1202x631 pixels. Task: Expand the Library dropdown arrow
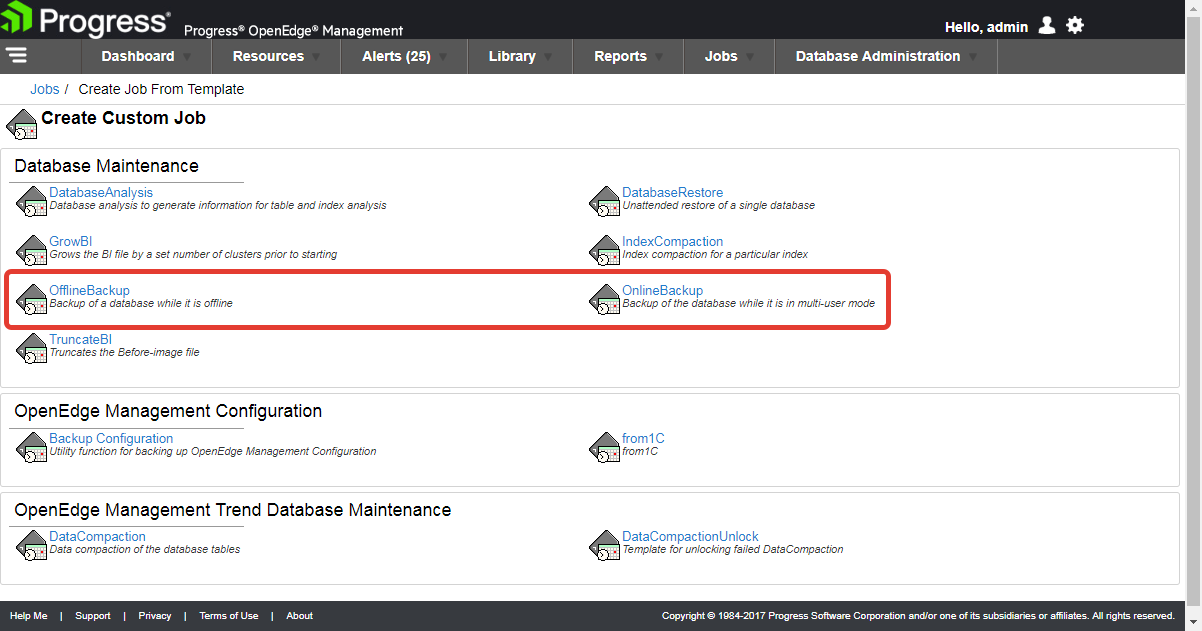point(549,57)
